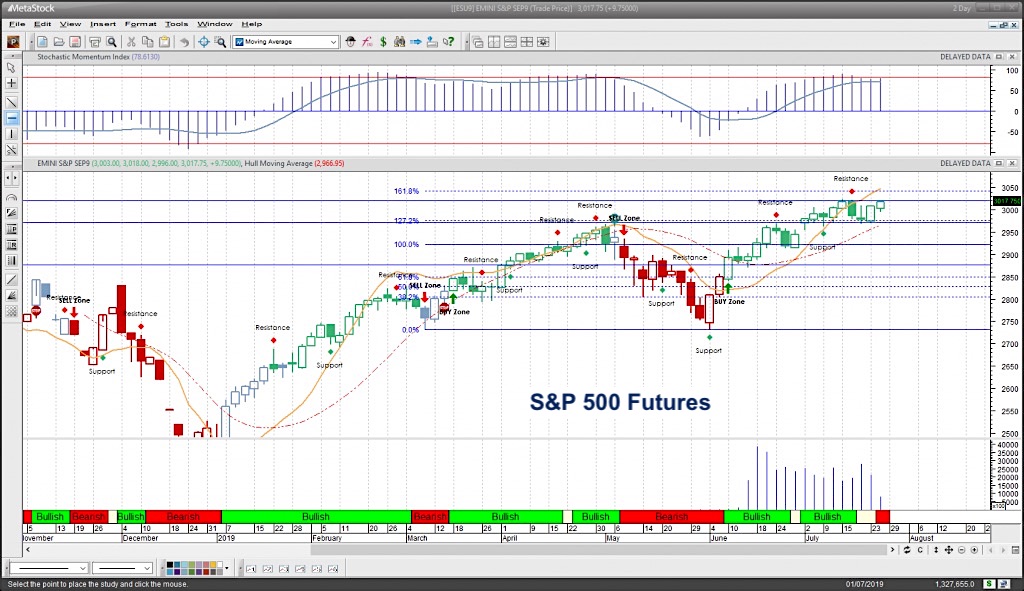The height and width of the screenshot is (591, 1024).
Task: Click the refresh chart arrows icon
Action: point(906,550)
